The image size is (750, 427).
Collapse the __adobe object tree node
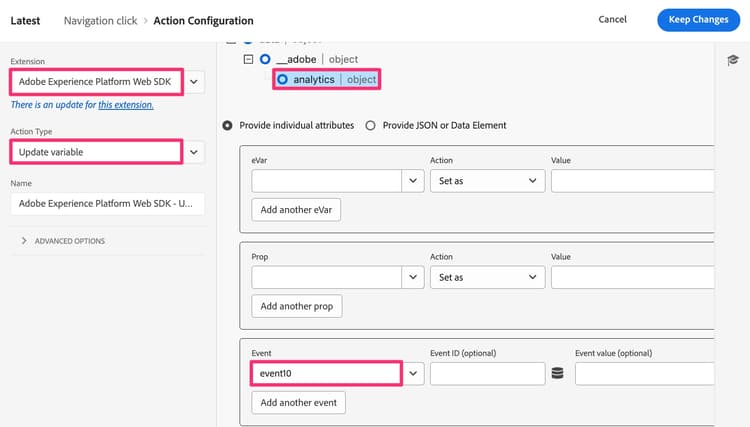(247, 59)
